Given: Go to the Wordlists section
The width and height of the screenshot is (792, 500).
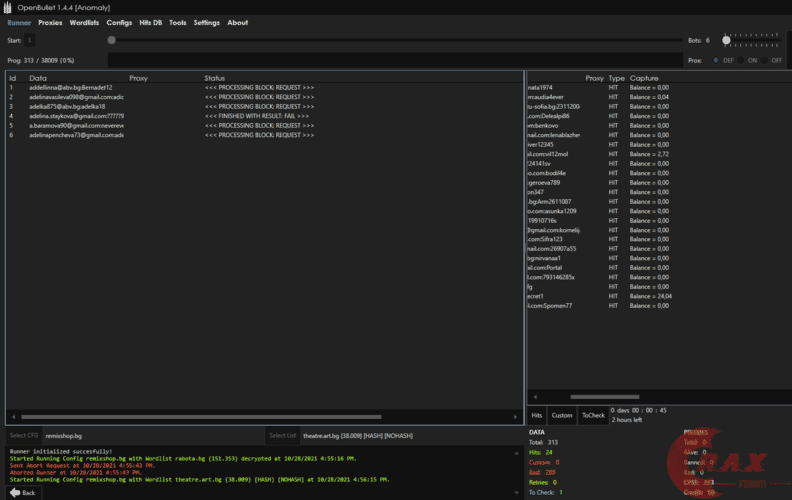Looking at the screenshot, I should coord(84,22).
